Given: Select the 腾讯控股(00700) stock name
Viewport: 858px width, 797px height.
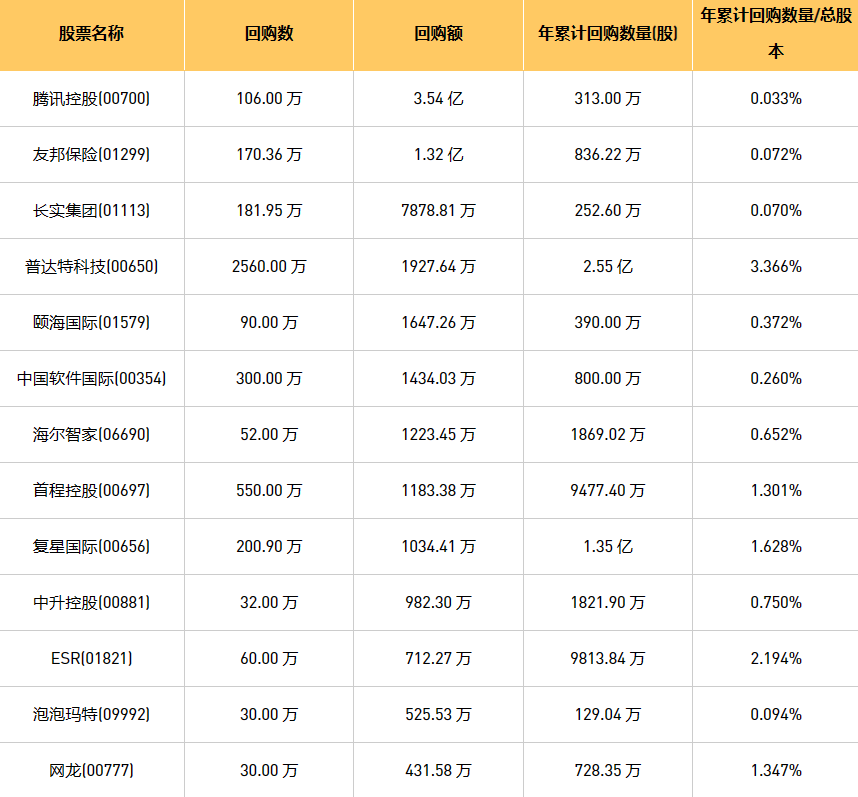Looking at the screenshot, I should [92, 99].
